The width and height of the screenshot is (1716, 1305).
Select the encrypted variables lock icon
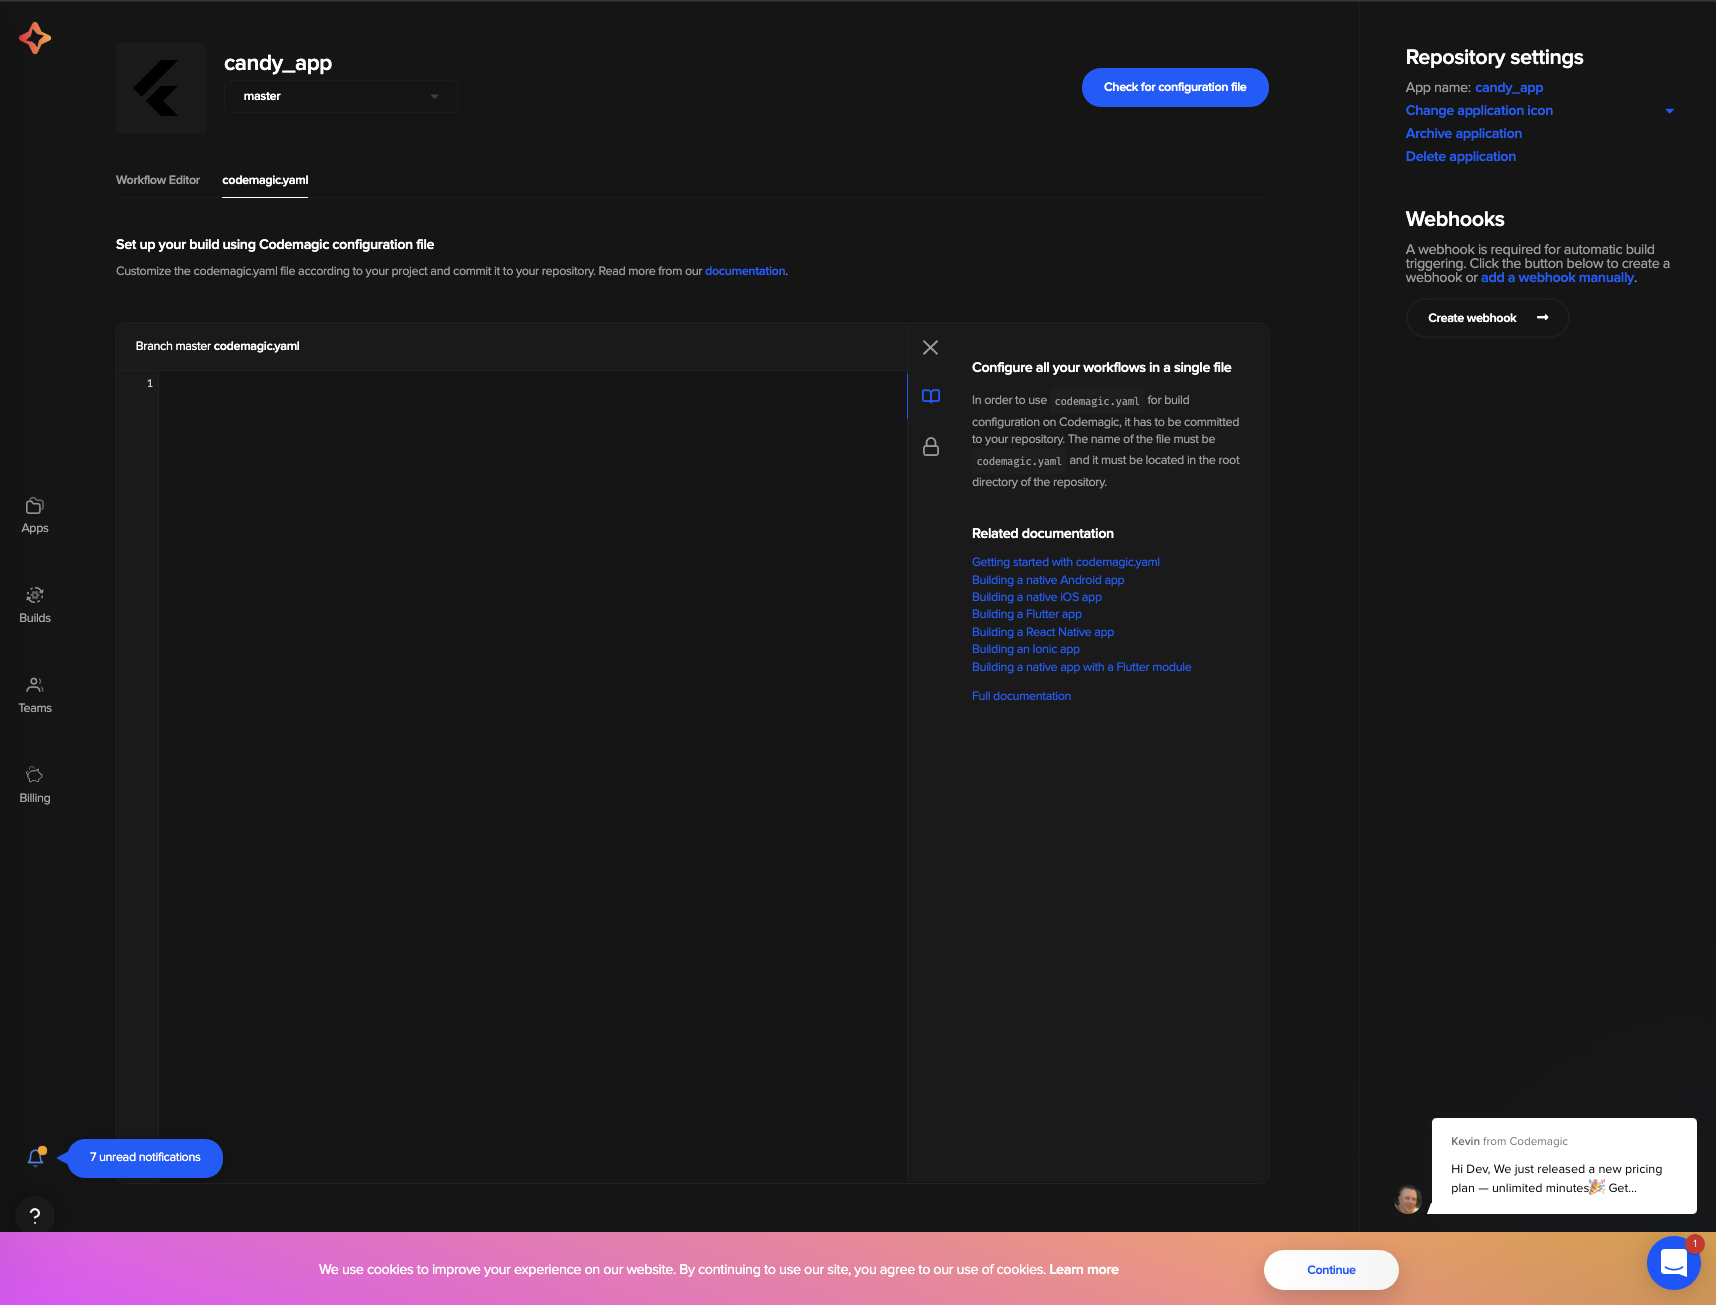(x=930, y=447)
